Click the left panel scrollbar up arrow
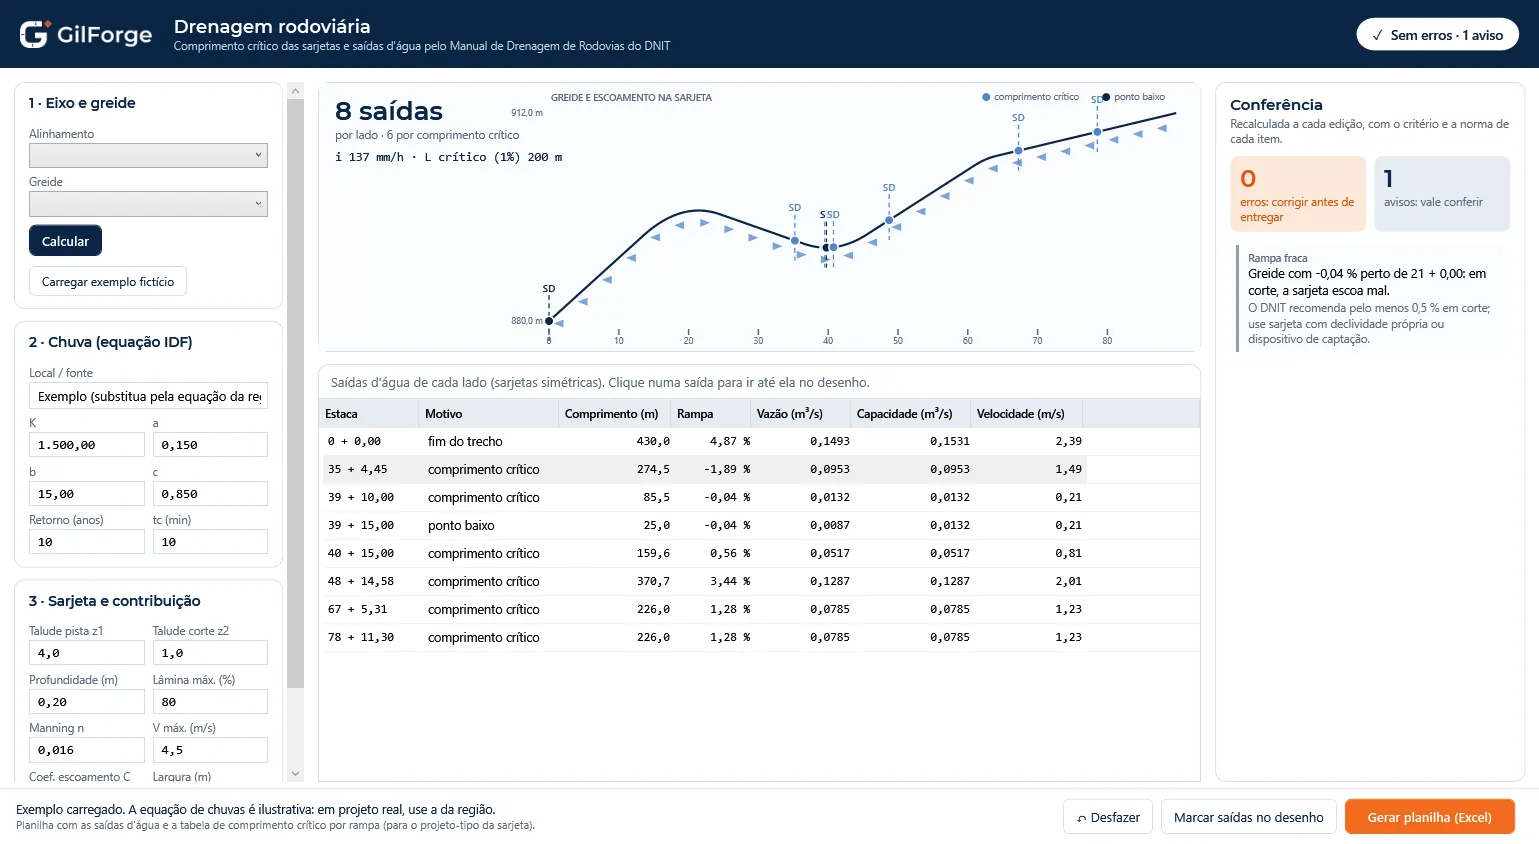Screen dimensions: 1539x844 coord(295,91)
